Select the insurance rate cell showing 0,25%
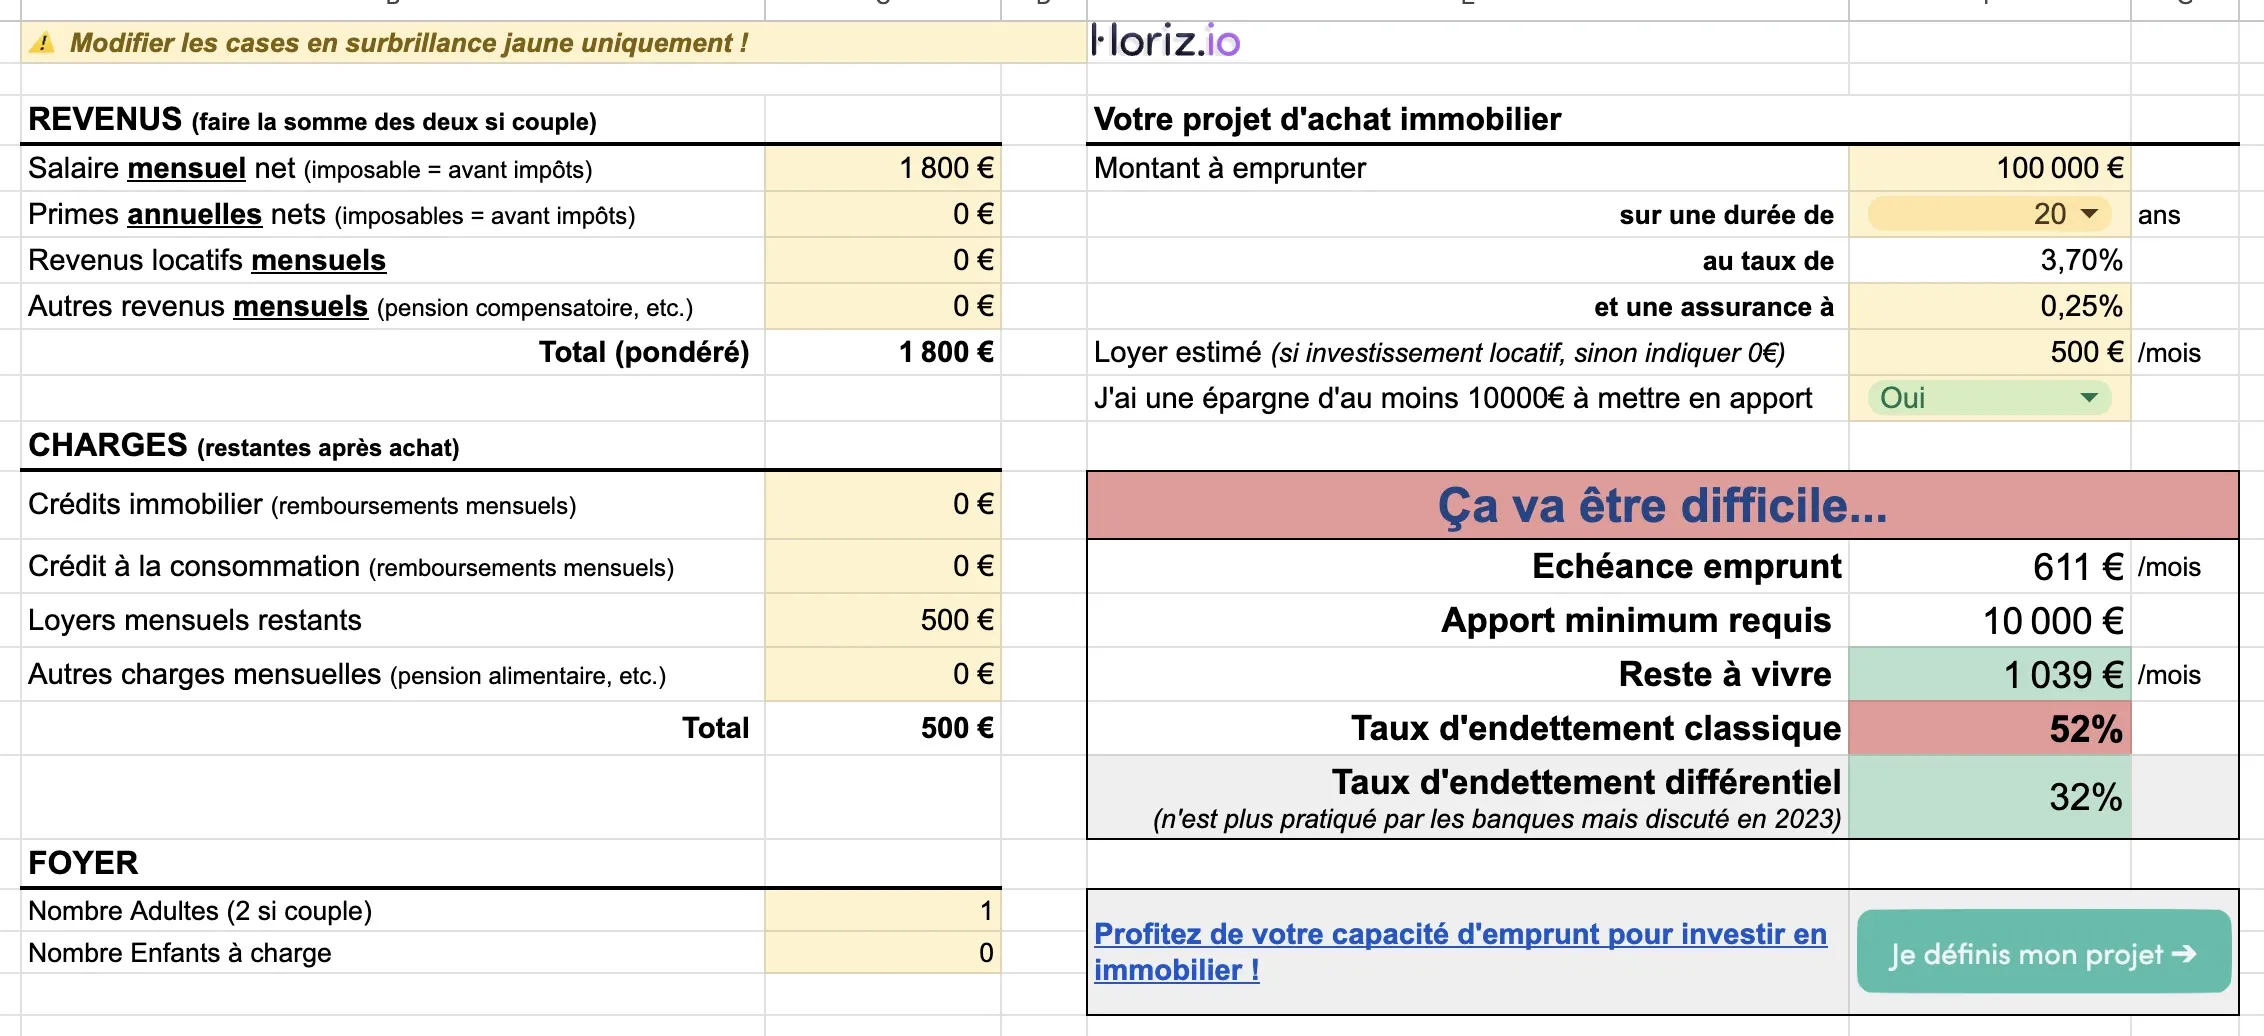Screen dimensions: 2264x1036 pos(1989,306)
